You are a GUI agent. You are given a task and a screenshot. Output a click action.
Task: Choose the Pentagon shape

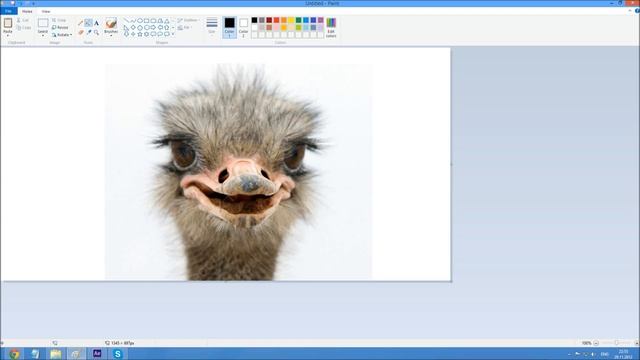coord(140,28)
